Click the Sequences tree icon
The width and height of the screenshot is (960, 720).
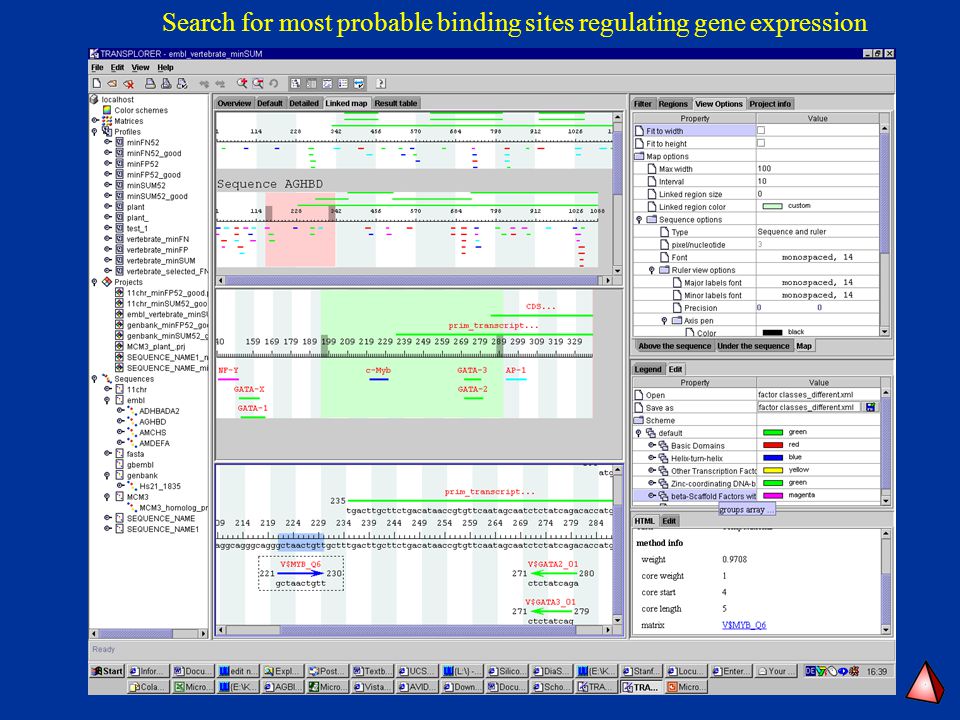(107, 378)
